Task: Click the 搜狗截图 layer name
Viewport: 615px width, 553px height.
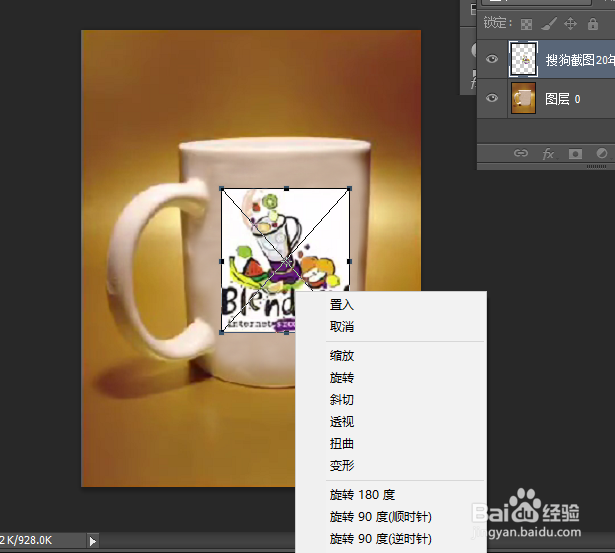Action: [x=580, y=60]
